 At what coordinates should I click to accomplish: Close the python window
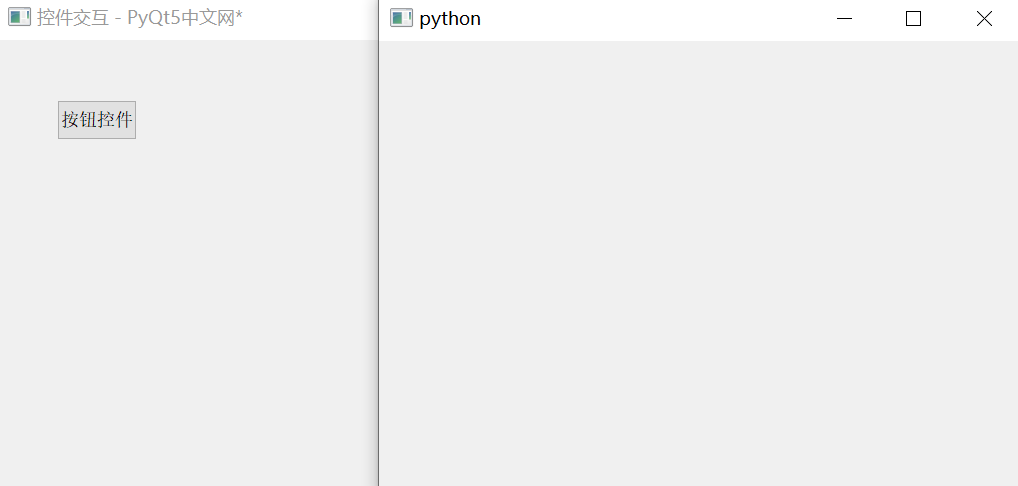click(x=984, y=18)
